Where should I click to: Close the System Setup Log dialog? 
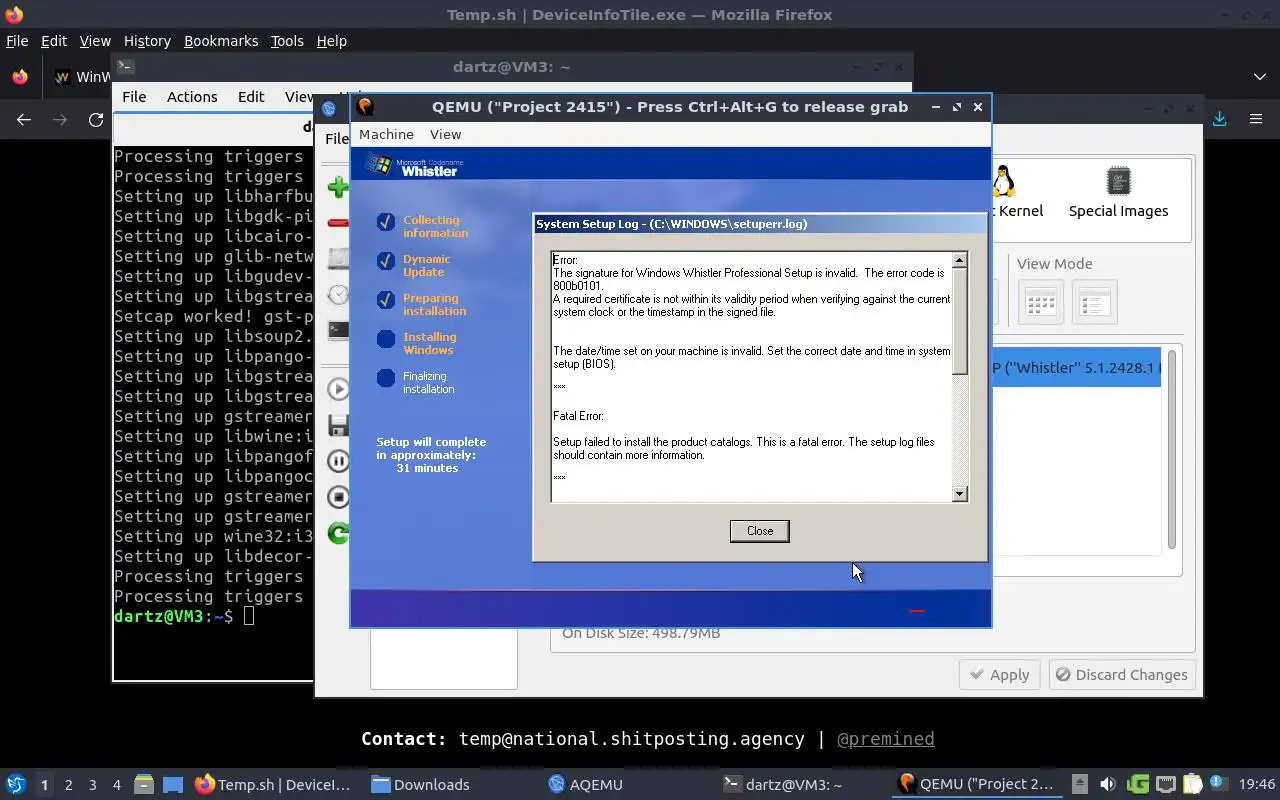pyautogui.click(x=760, y=531)
